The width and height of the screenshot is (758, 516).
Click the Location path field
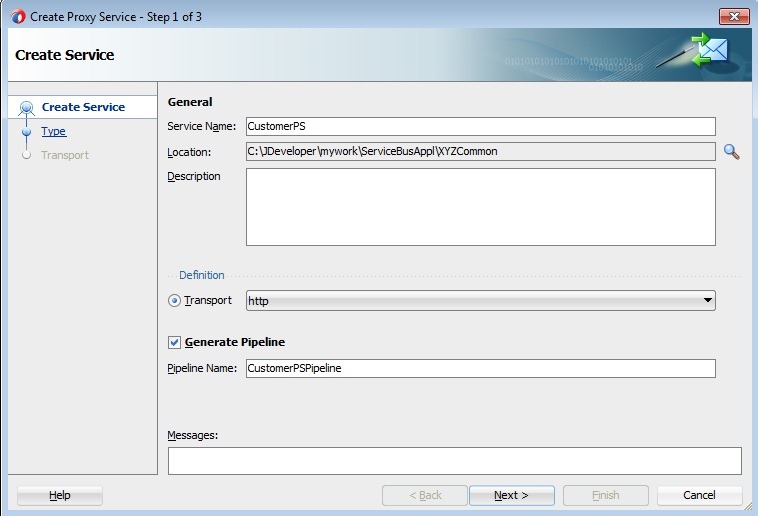480,152
